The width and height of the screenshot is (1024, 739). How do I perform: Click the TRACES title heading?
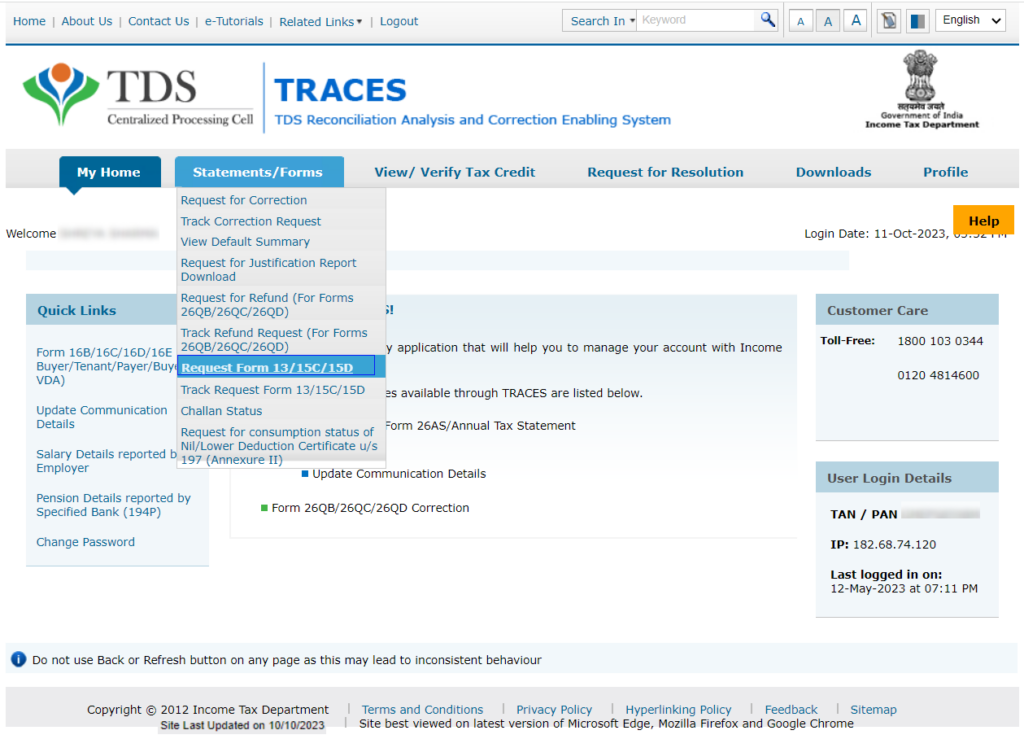[x=340, y=90]
